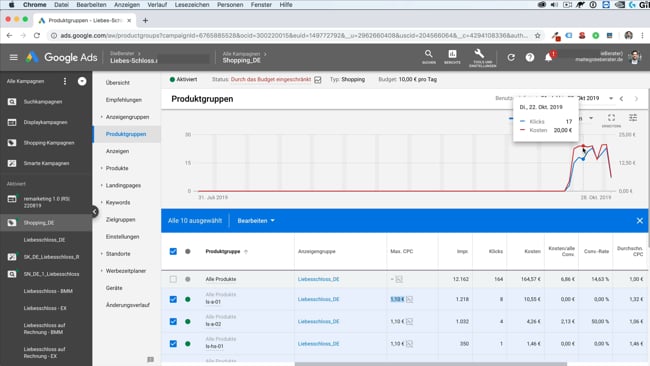Uncheck the ls-a-02 row checkbox
Viewport: 650px width, 366px height.
[173, 322]
